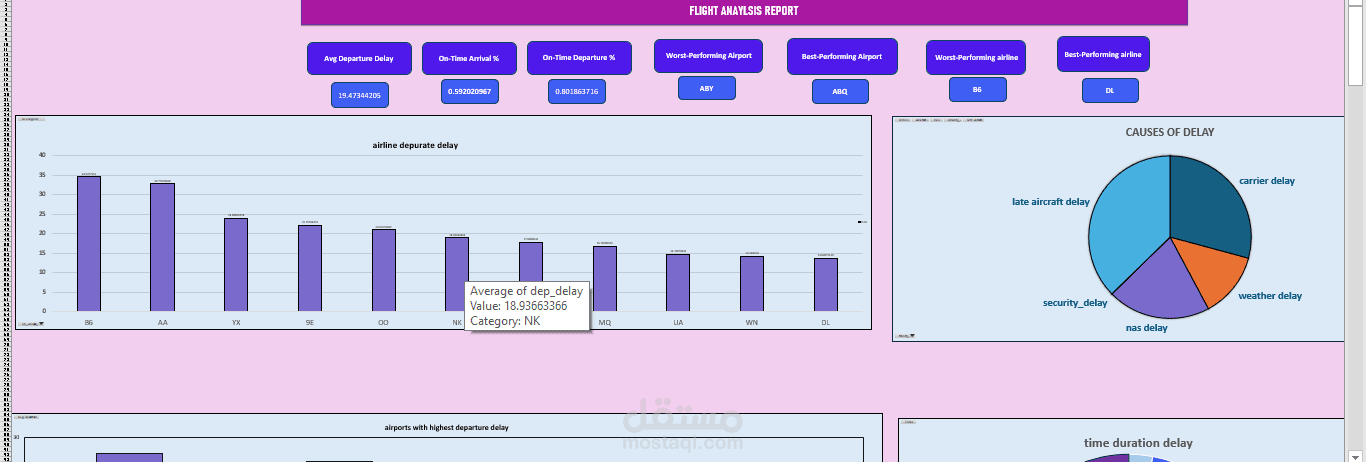The height and width of the screenshot is (462, 1366).
Task: Click the 'CAUSES OF DELAY' chart title
Action: [x=1170, y=132]
